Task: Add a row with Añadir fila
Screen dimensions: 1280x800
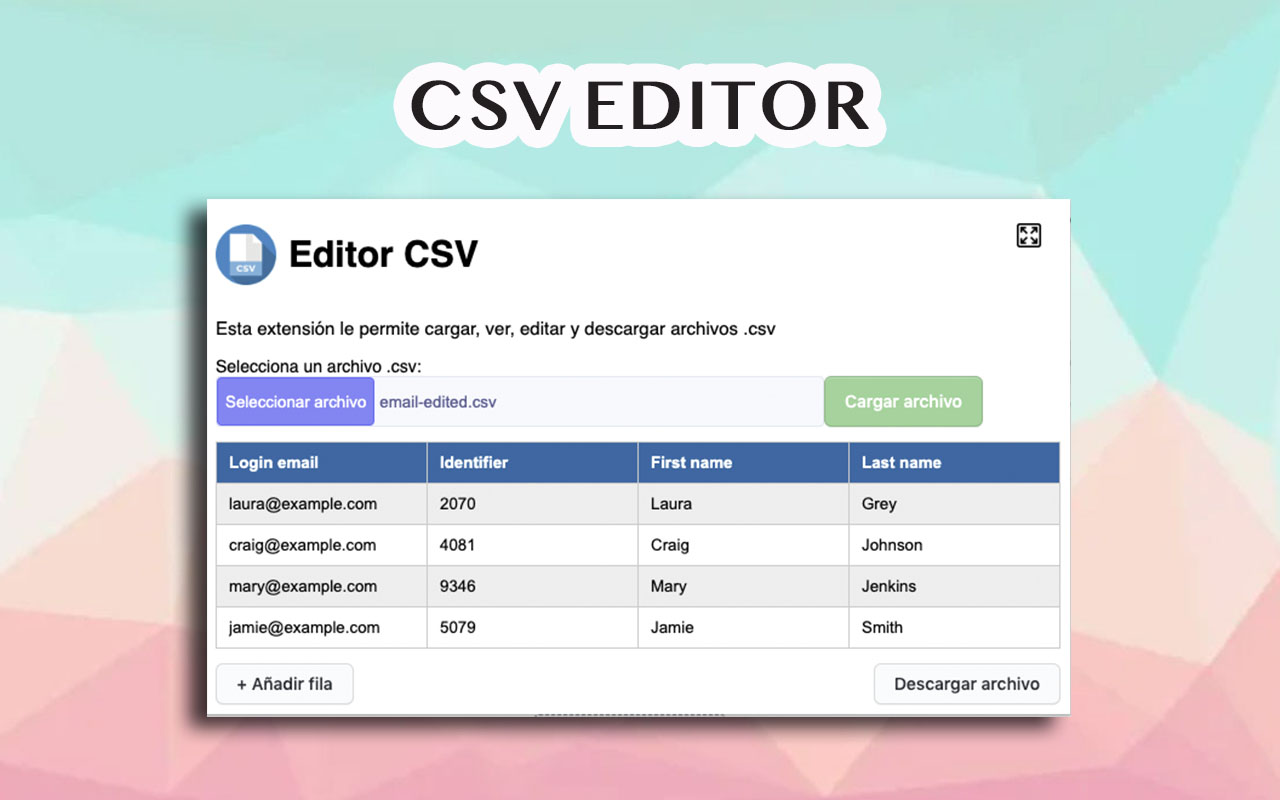Action: tap(285, 684)
